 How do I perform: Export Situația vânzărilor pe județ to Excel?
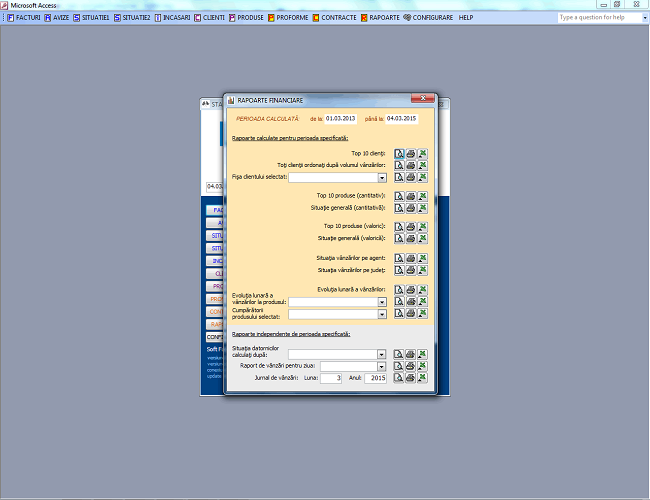click(422, 270)
